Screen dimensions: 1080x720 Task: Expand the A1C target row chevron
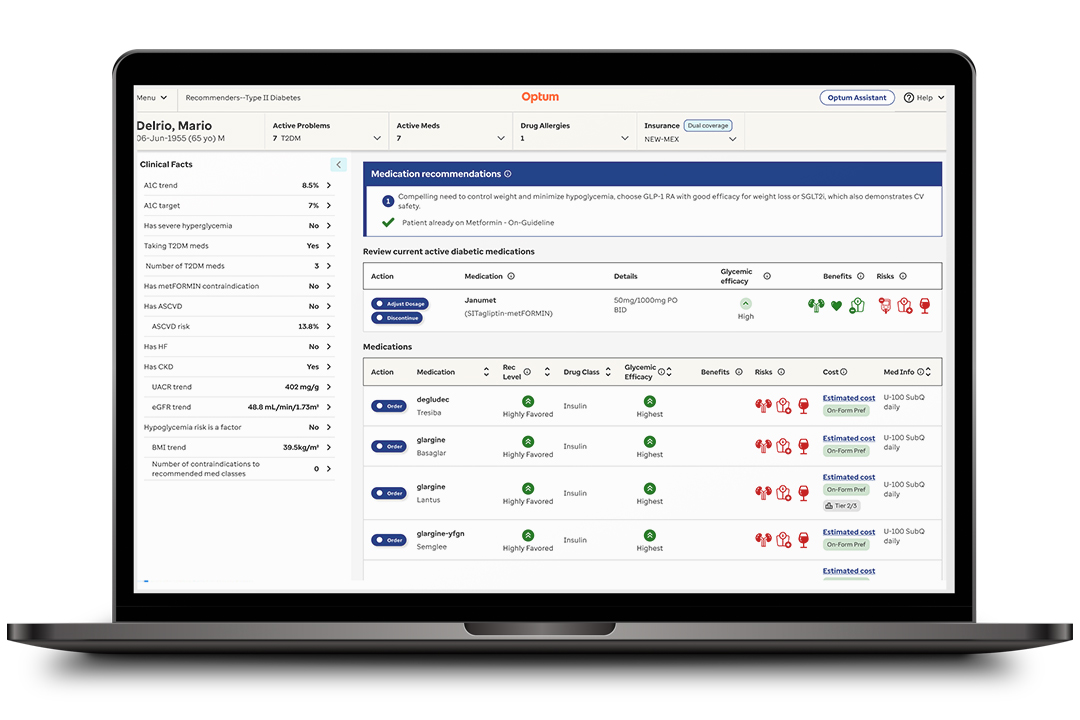coord(329,205)
